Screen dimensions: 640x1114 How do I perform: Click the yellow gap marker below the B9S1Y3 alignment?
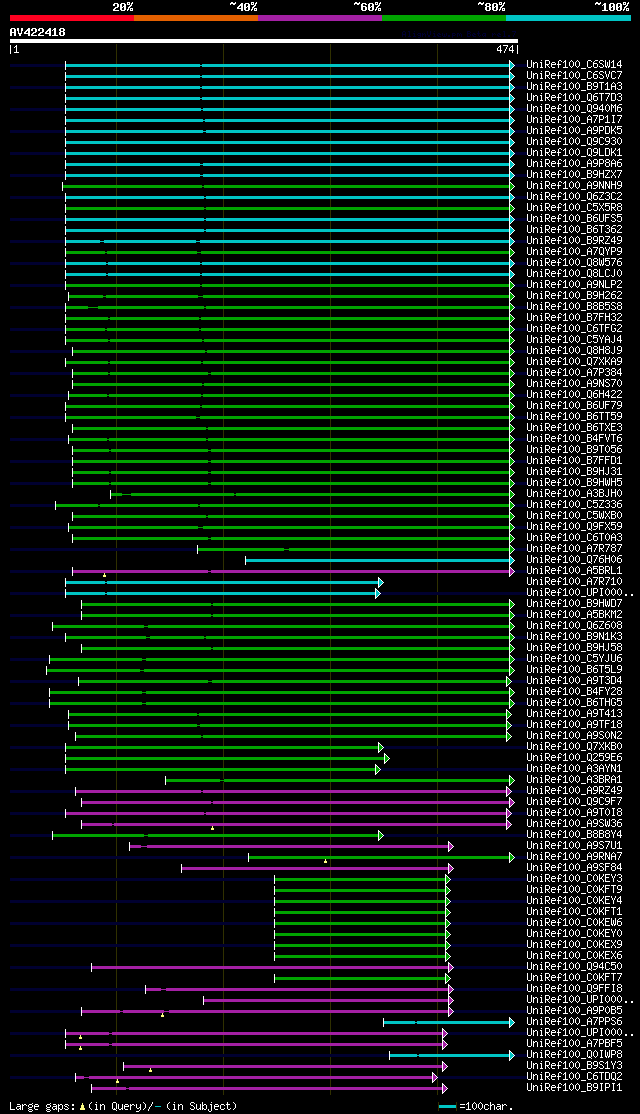[x=151, y=1070]
